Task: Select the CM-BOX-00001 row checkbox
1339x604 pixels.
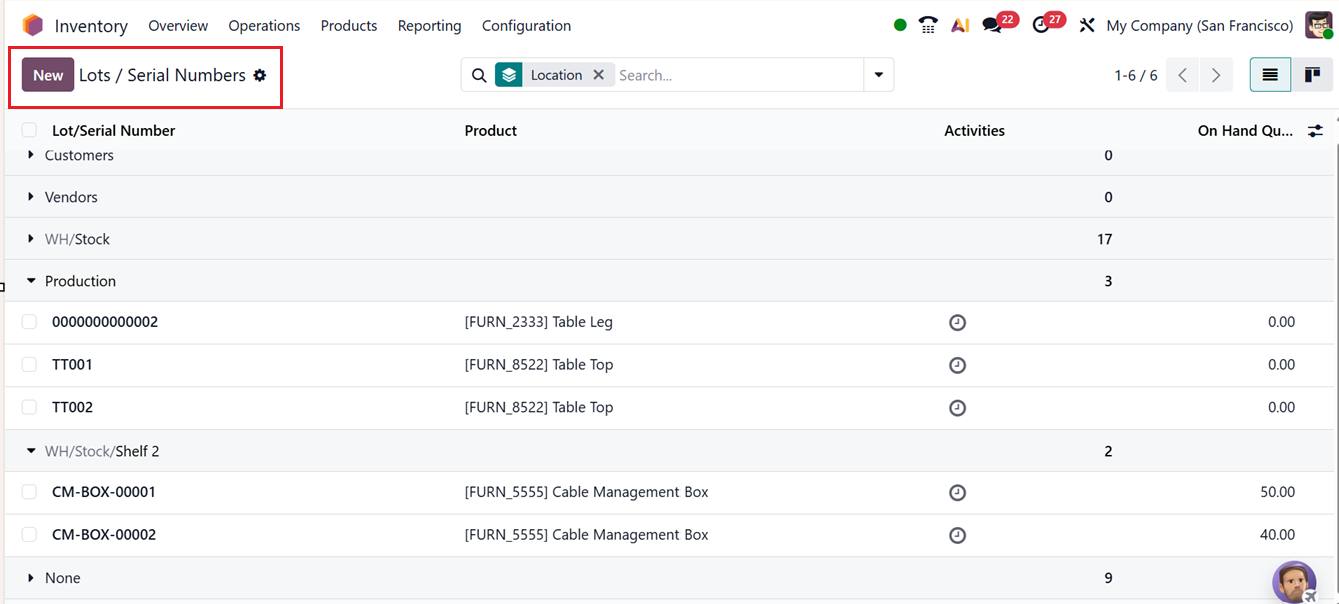Action: 29,492
